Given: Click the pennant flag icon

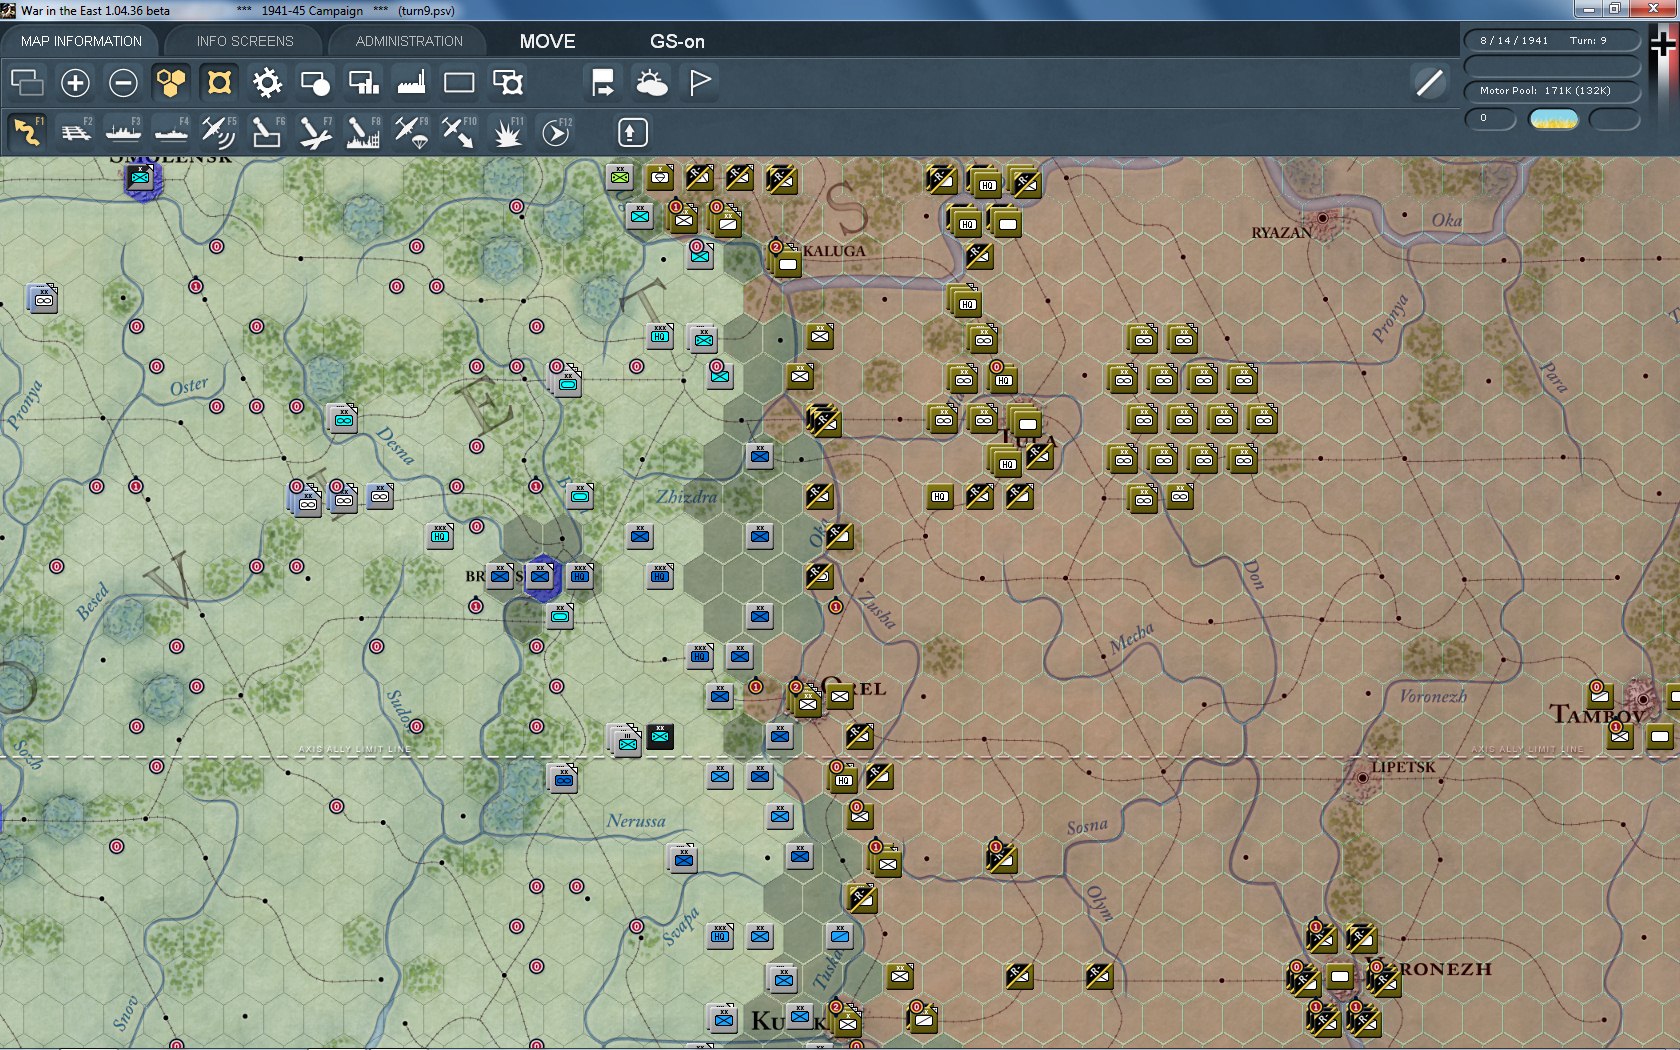Looking at the screenshot, I should point(700,82).
